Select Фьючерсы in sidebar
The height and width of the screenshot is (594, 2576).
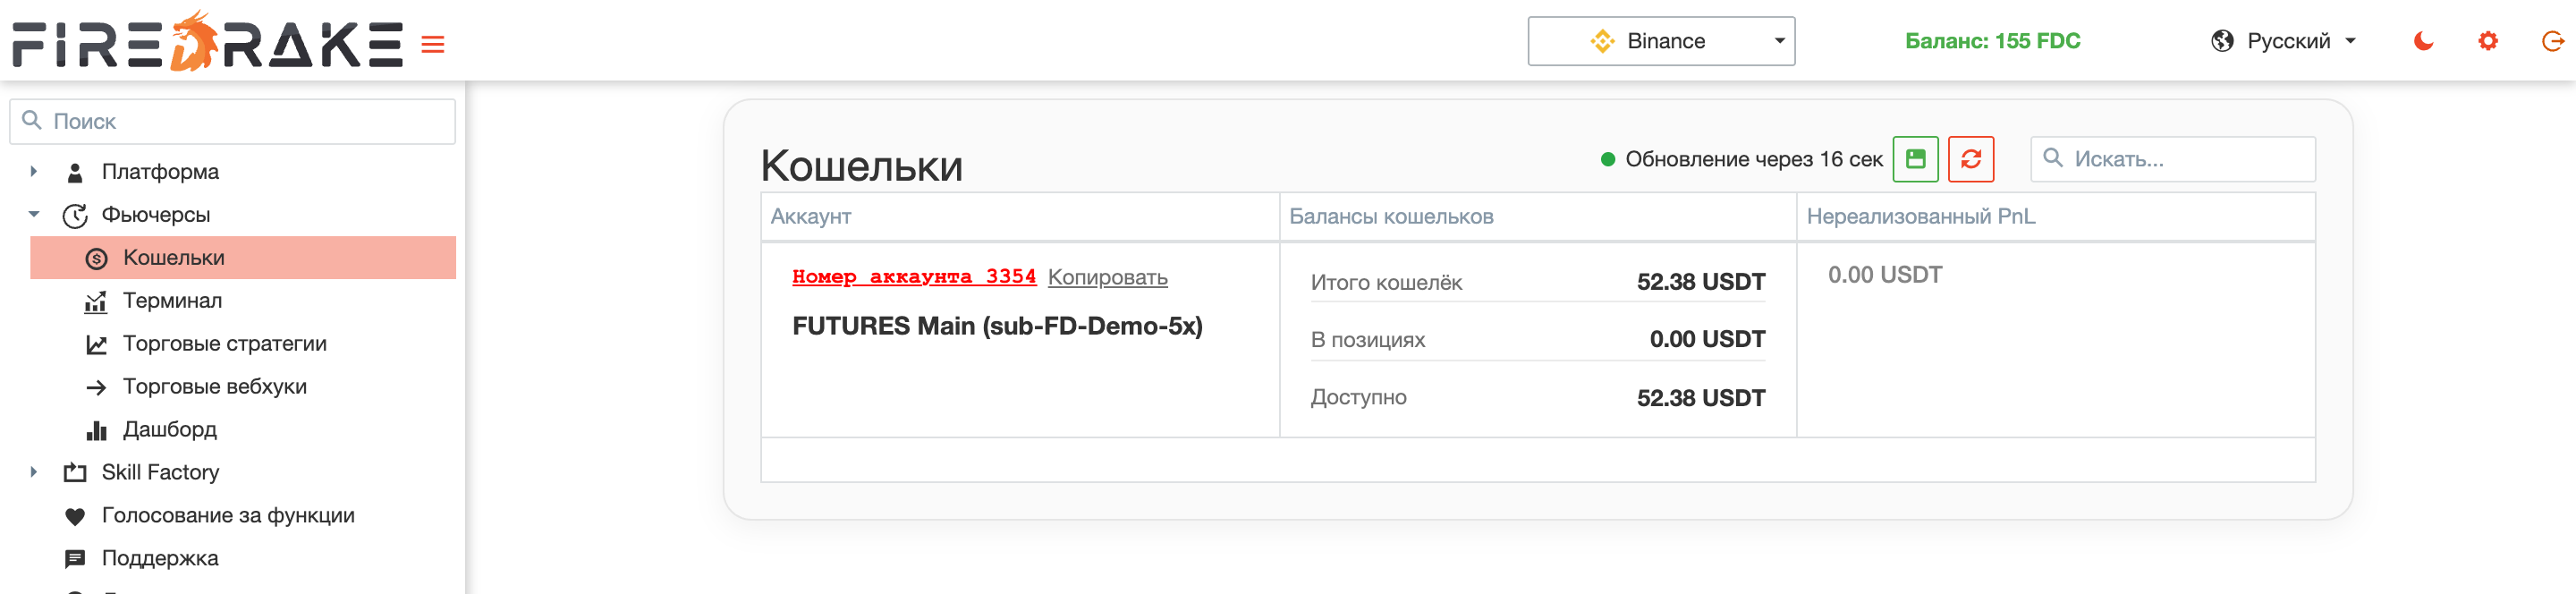coord(156,214)
